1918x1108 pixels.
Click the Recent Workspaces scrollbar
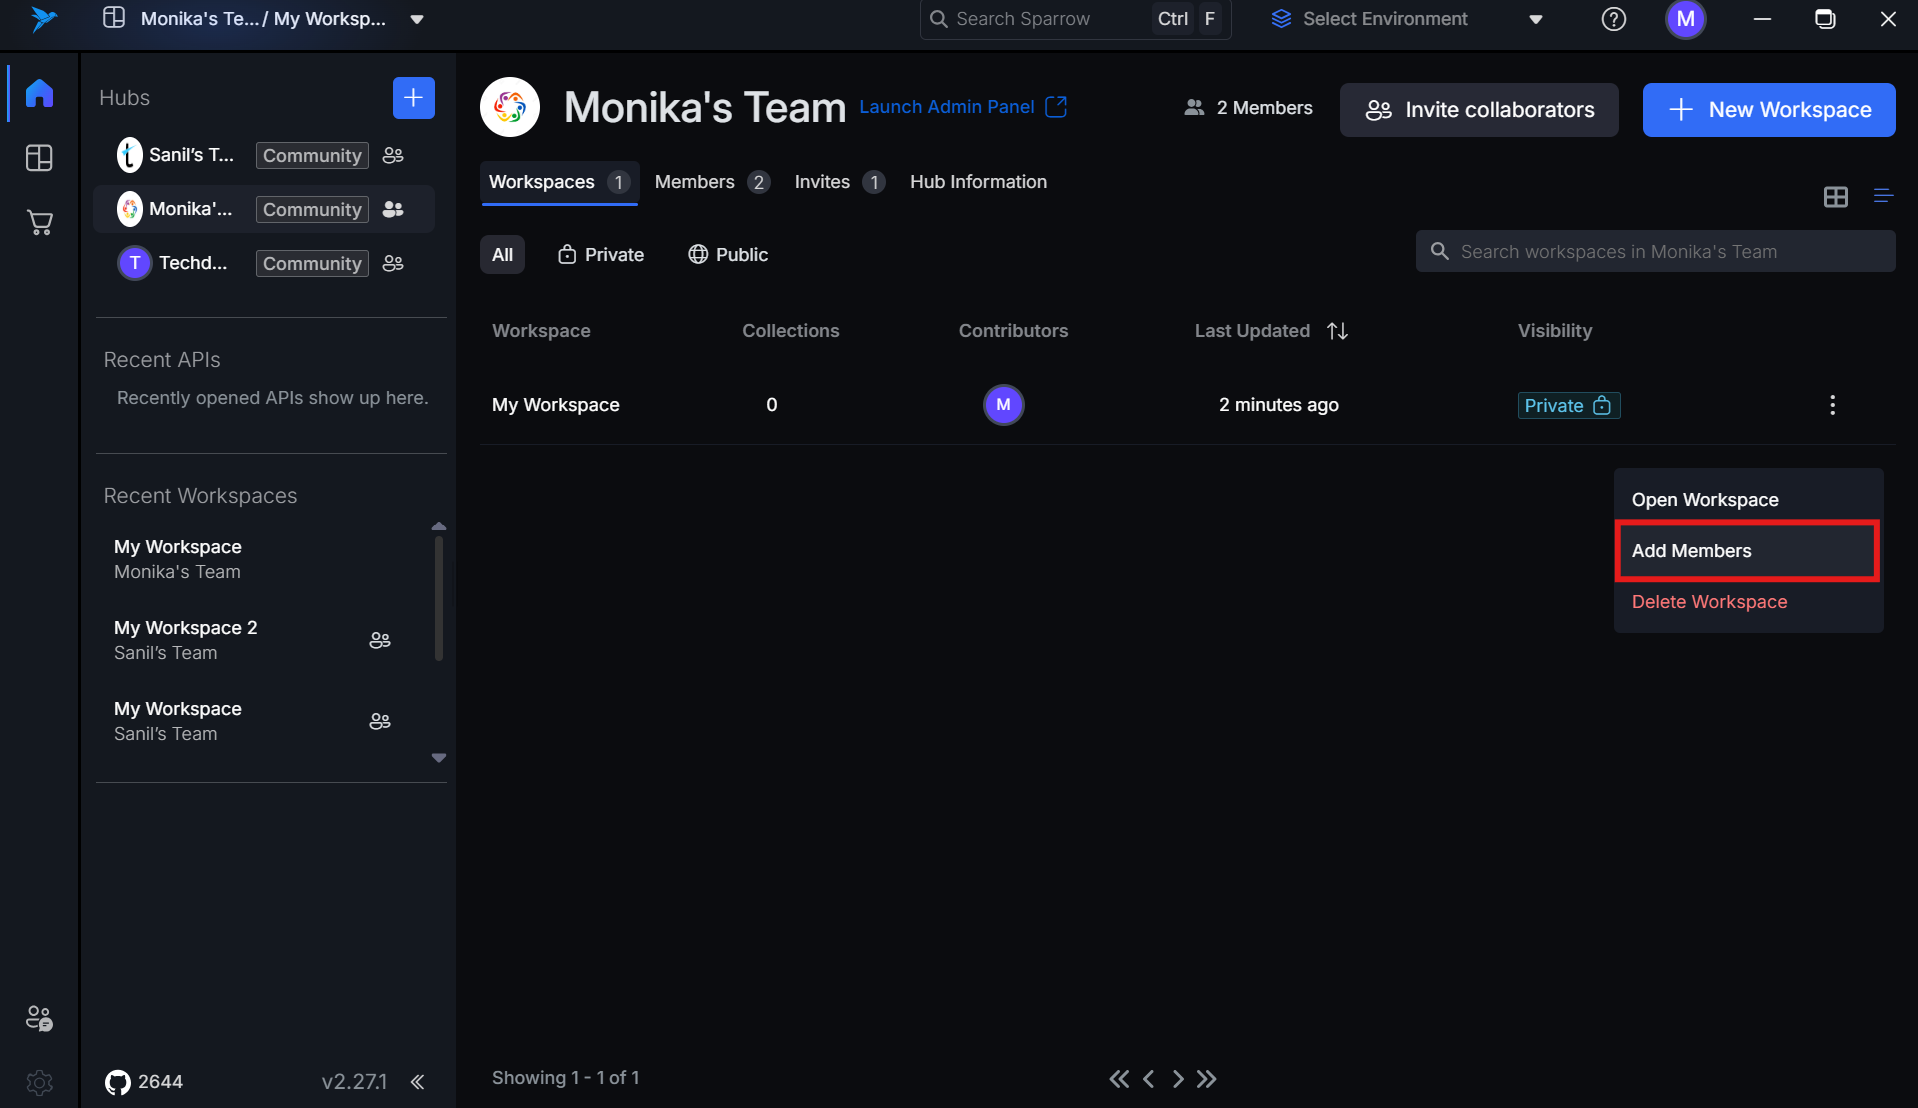point(438,599)
